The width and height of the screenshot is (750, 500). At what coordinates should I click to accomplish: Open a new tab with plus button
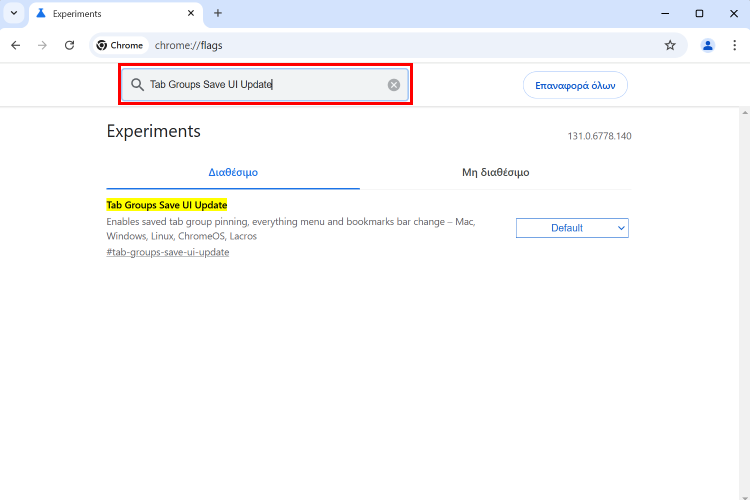click(x=218, y=13)
